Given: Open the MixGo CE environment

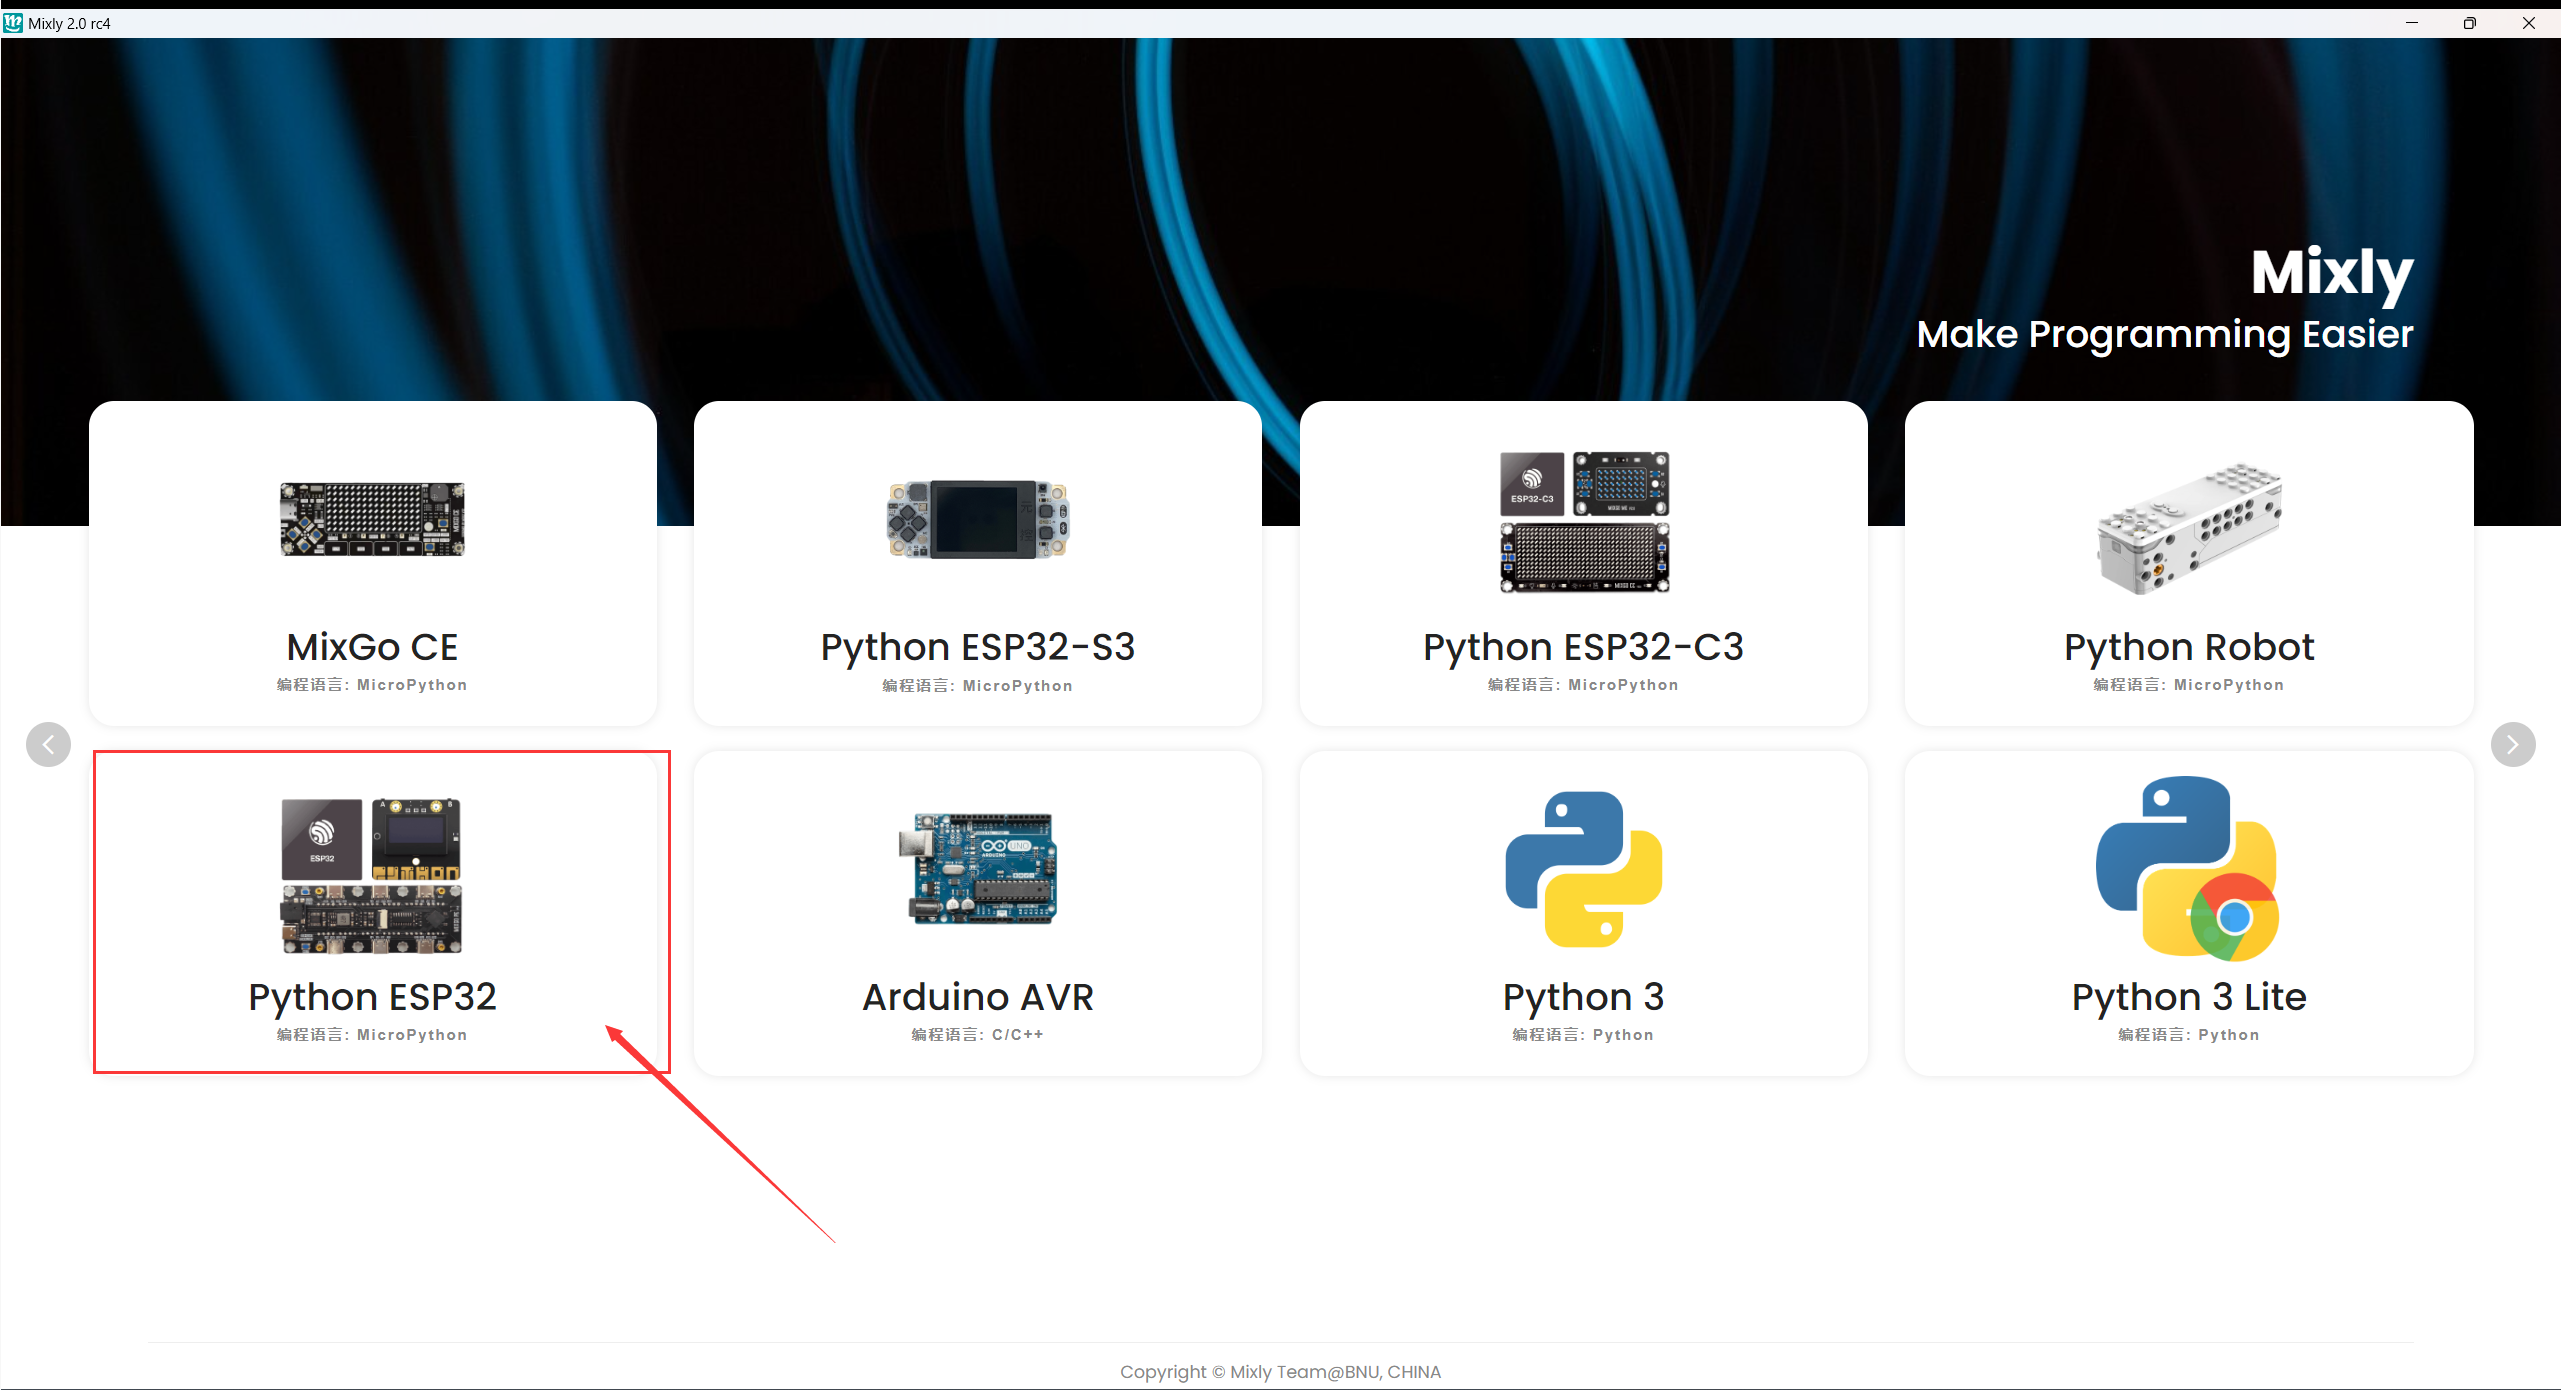Looking at the screenshot, I should tap(372, 560).
